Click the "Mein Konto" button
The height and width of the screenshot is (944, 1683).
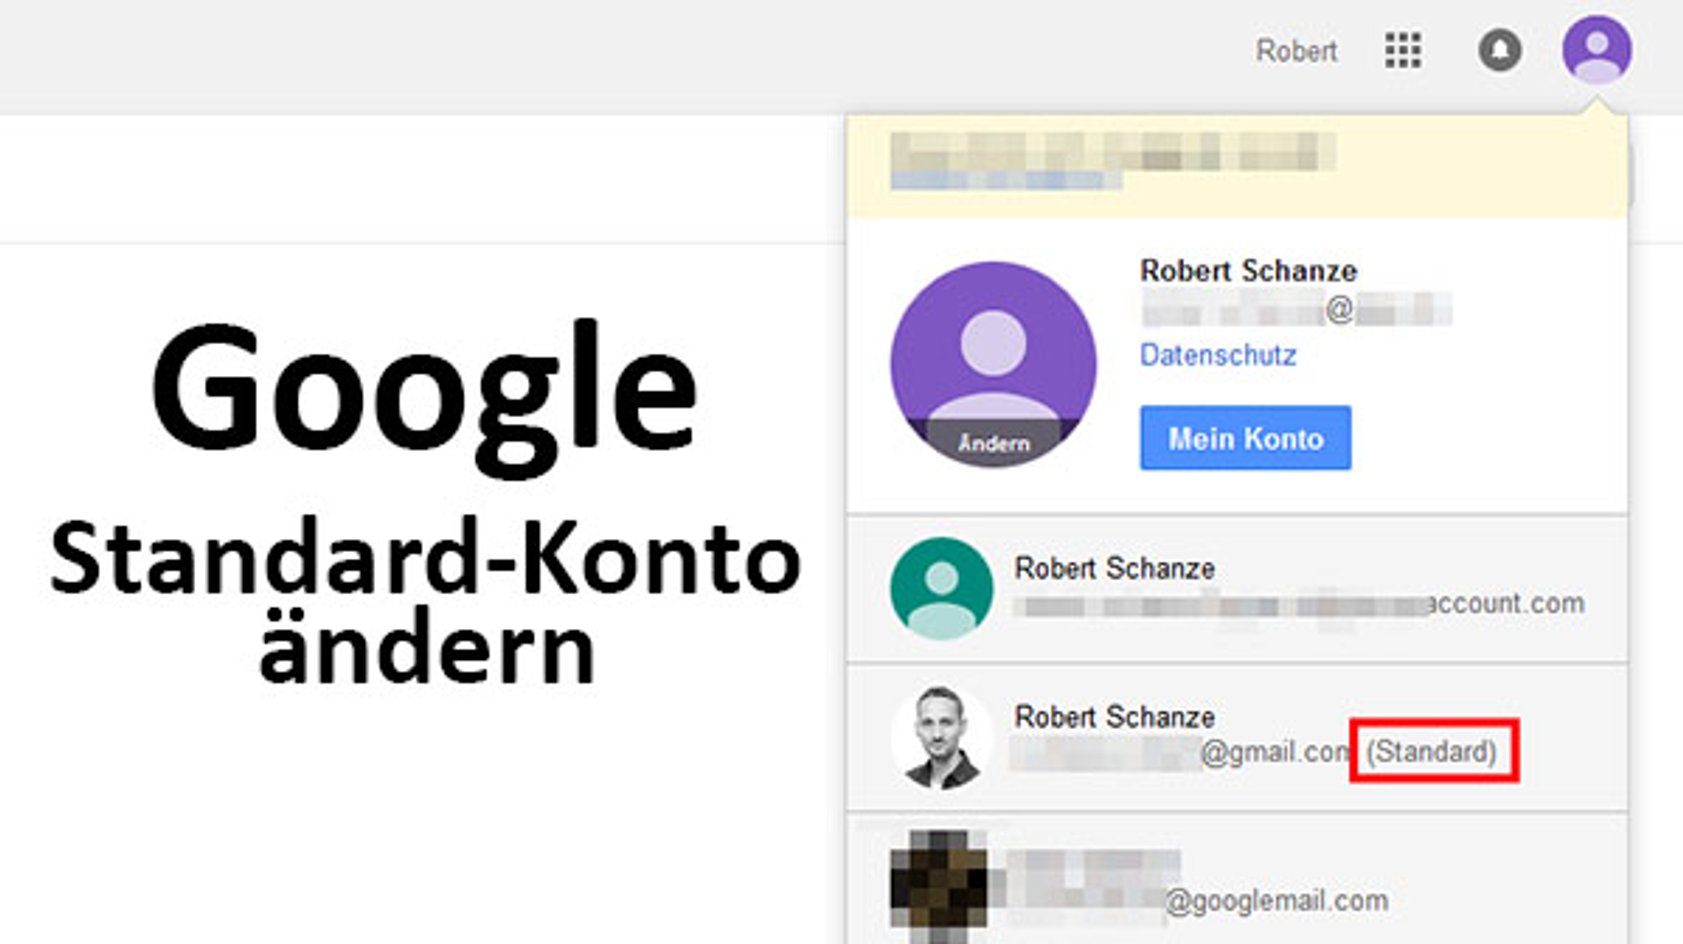pyautogui.click(x=1245, y=438)
